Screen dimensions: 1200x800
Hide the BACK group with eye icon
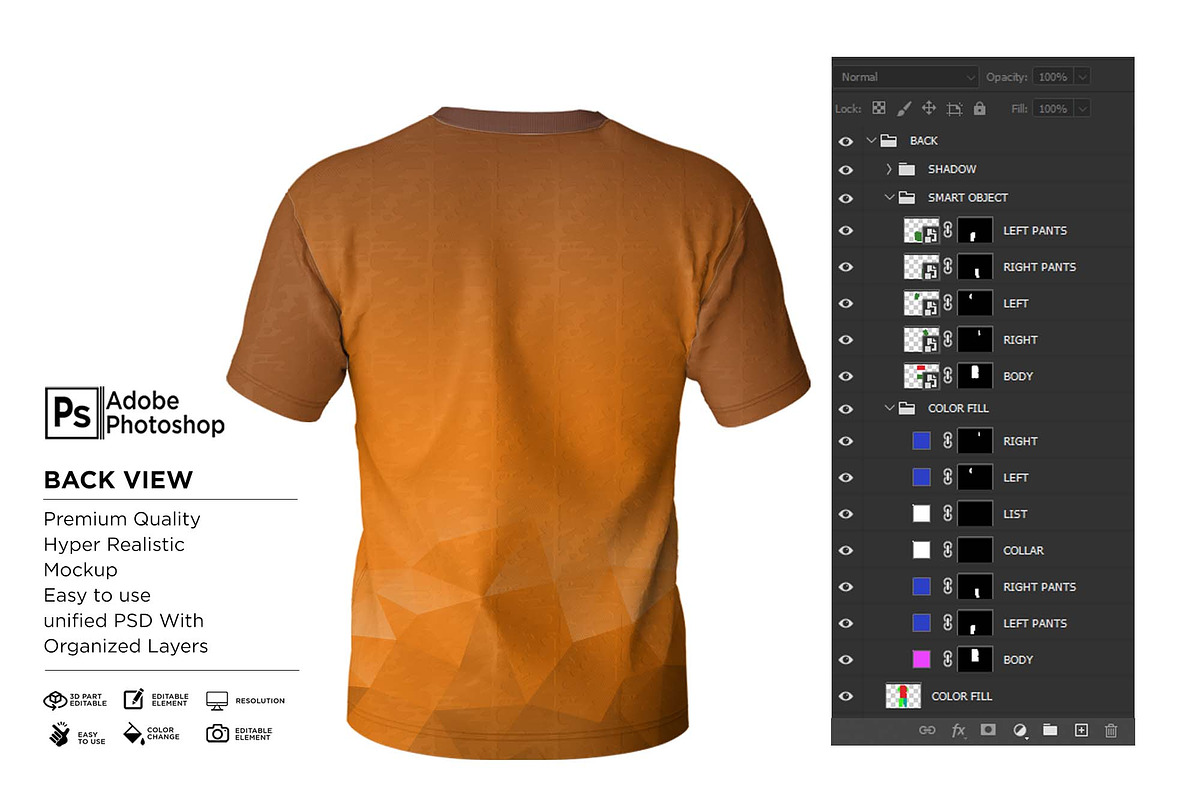(x=846, y=141)
